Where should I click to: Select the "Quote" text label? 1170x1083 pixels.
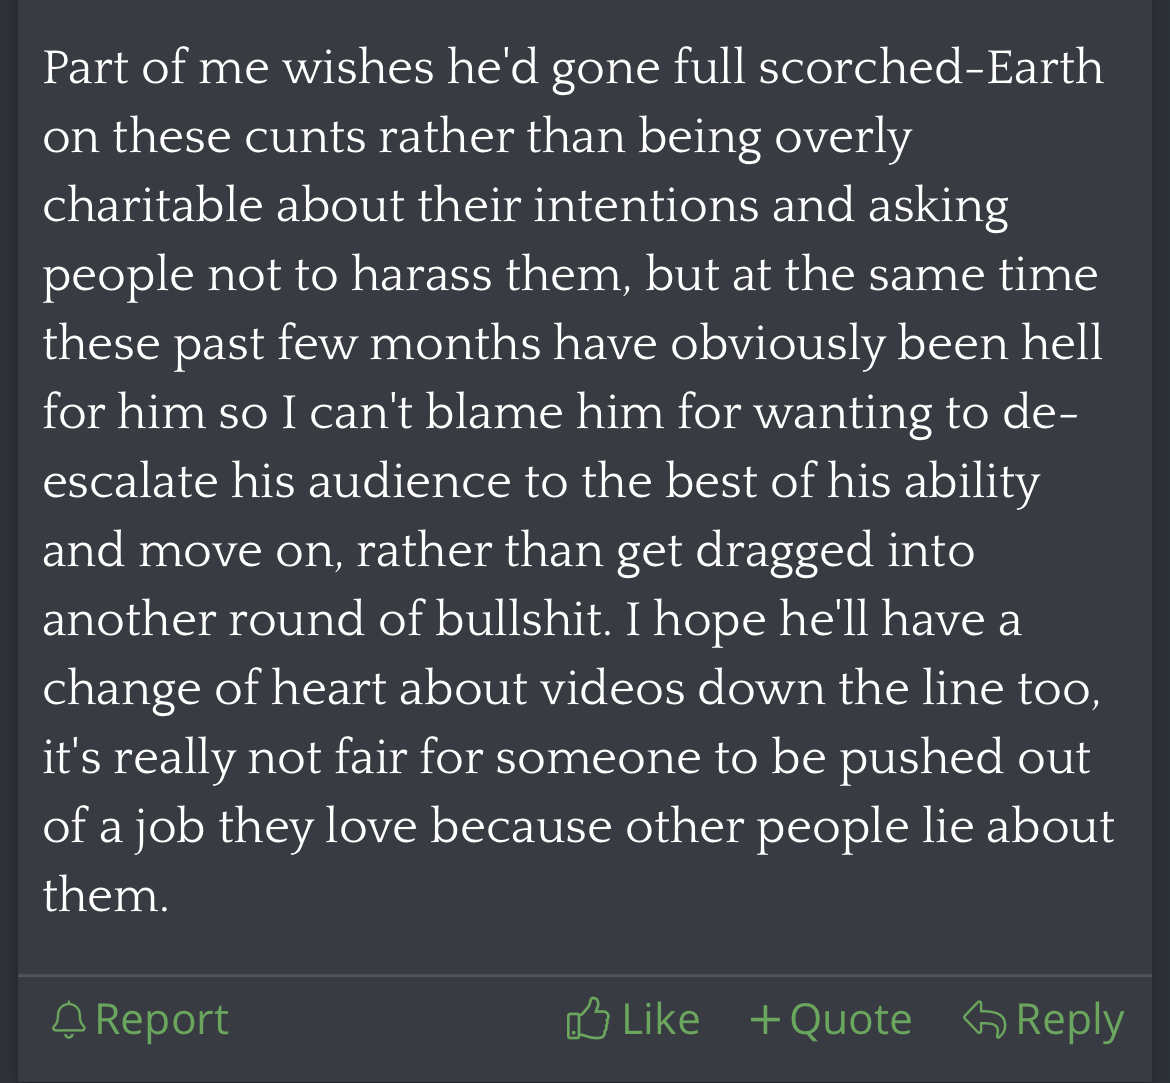coord(851,1020)
